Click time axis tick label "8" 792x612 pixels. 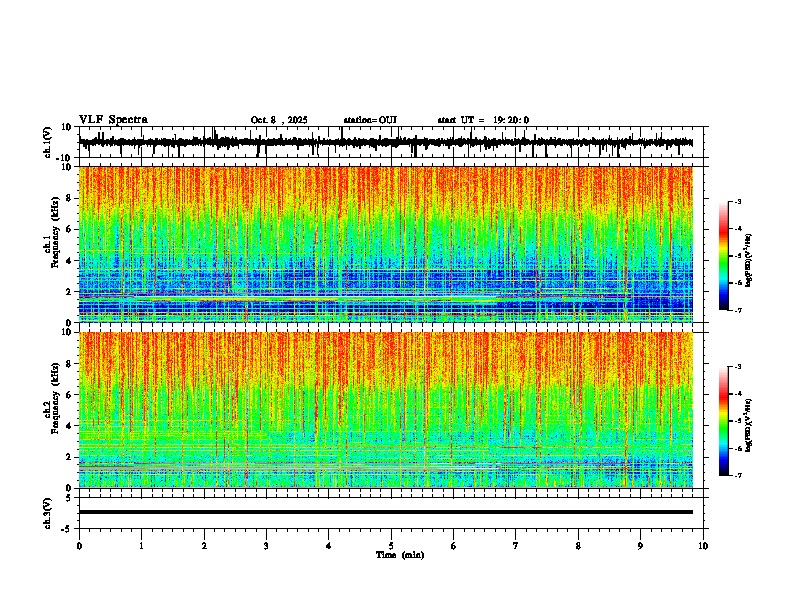[x=578, y=546]
